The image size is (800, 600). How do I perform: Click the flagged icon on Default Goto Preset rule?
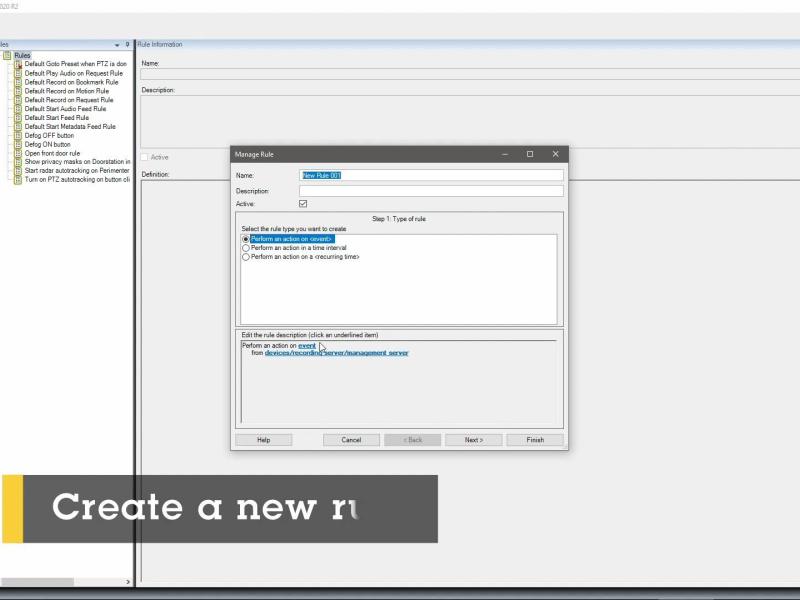click(17, 63)
